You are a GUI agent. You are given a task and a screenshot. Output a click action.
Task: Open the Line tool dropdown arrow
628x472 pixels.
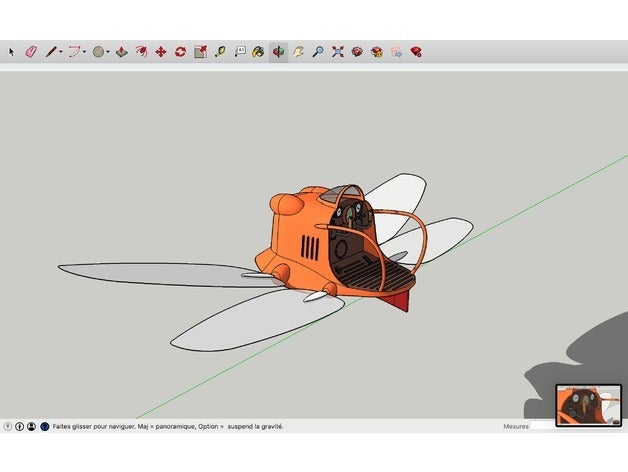click(x=61, y=51)
